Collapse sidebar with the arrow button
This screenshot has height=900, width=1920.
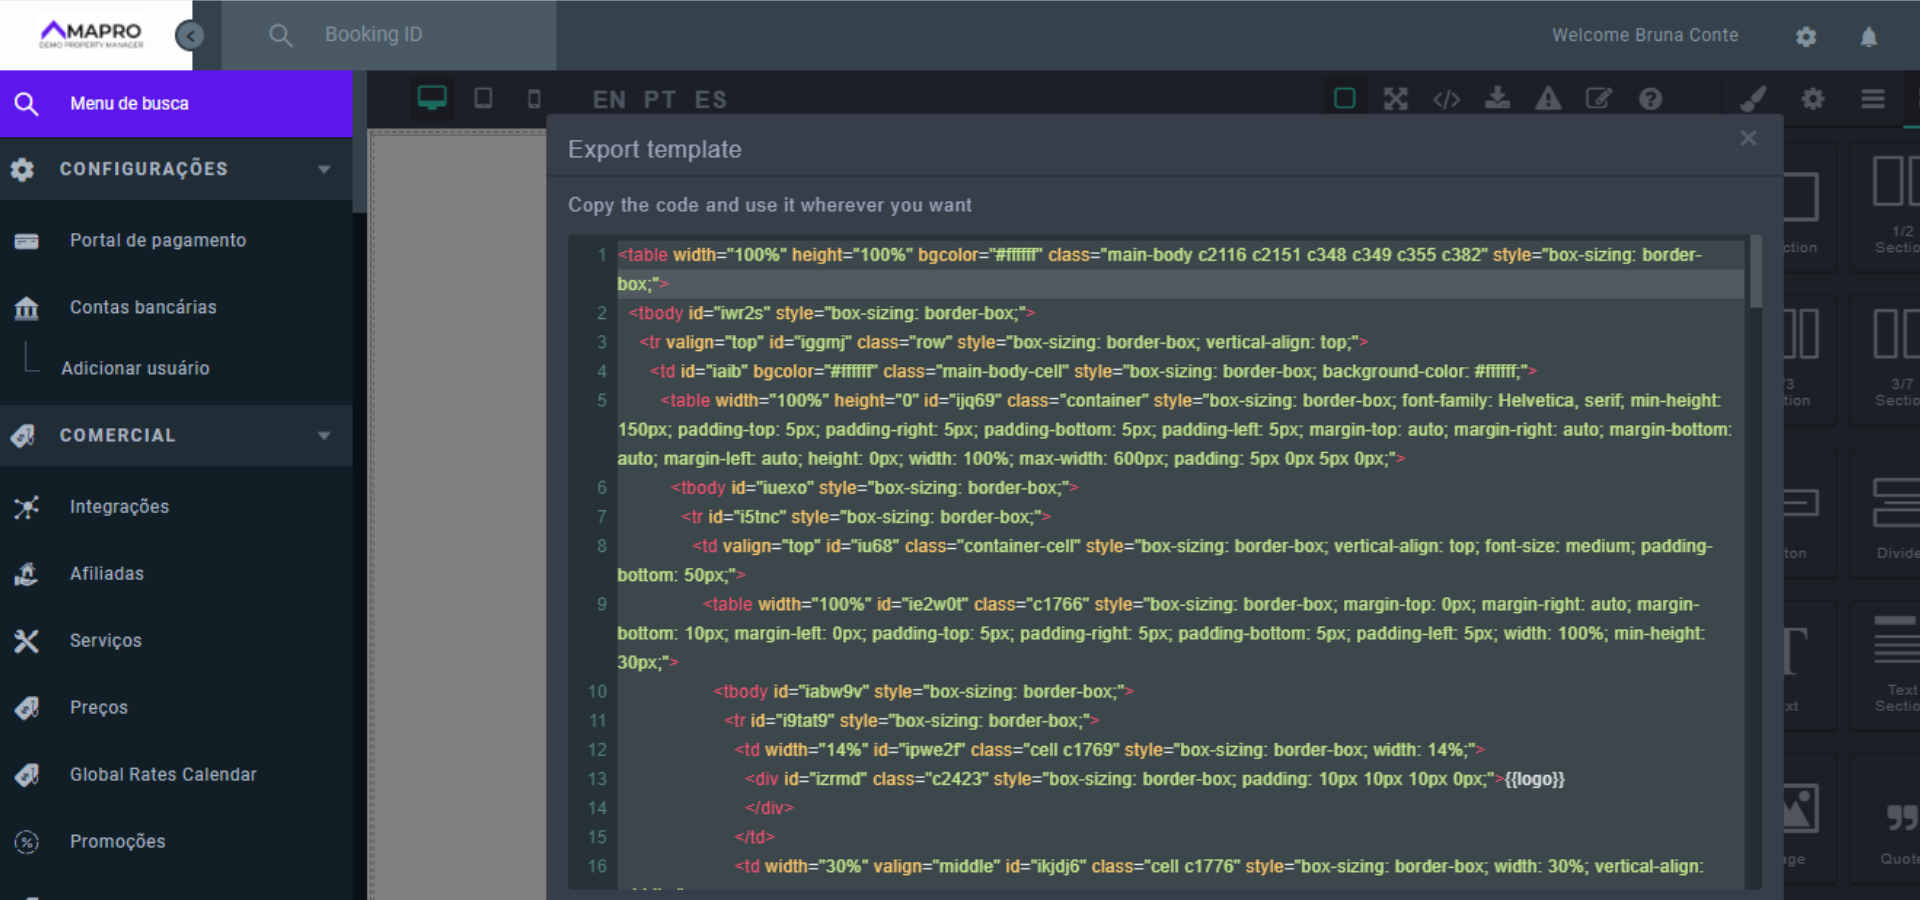pyautogui.click(x=189, y=36)
